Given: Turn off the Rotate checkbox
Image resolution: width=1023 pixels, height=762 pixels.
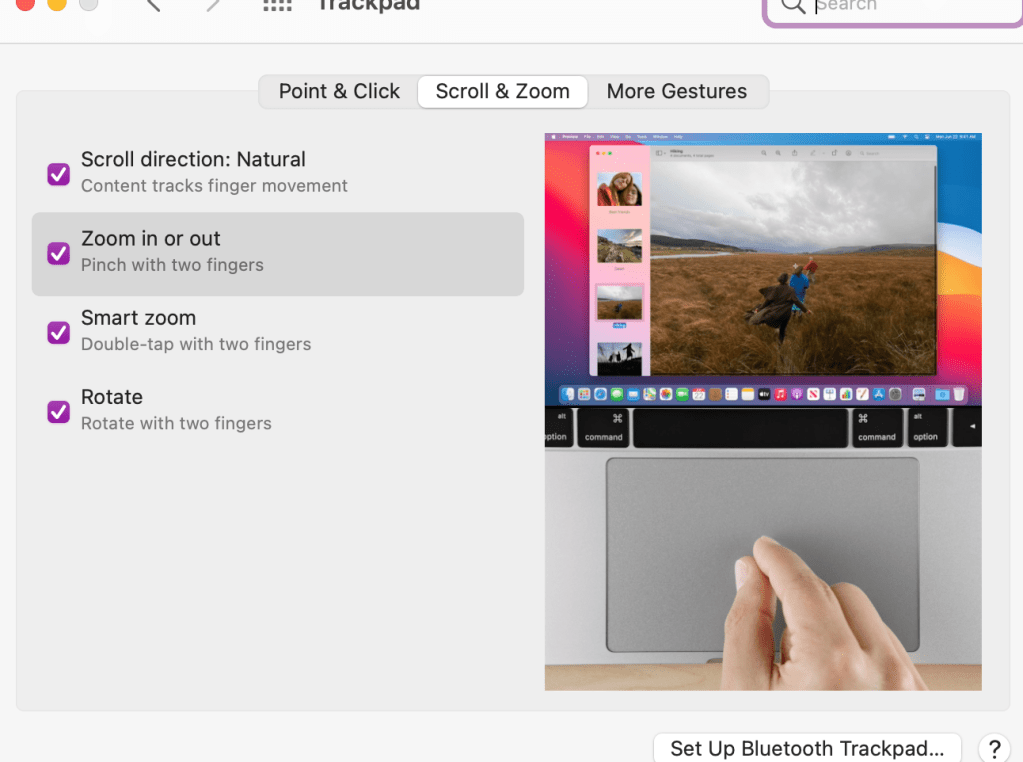Looking at the screenshot, I should (59, 411).
